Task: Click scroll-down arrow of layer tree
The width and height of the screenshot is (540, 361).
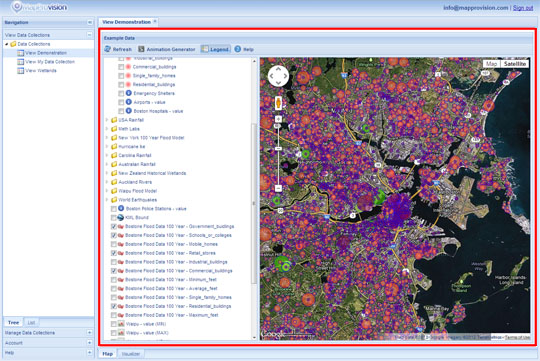Action: tap(255, 337)
